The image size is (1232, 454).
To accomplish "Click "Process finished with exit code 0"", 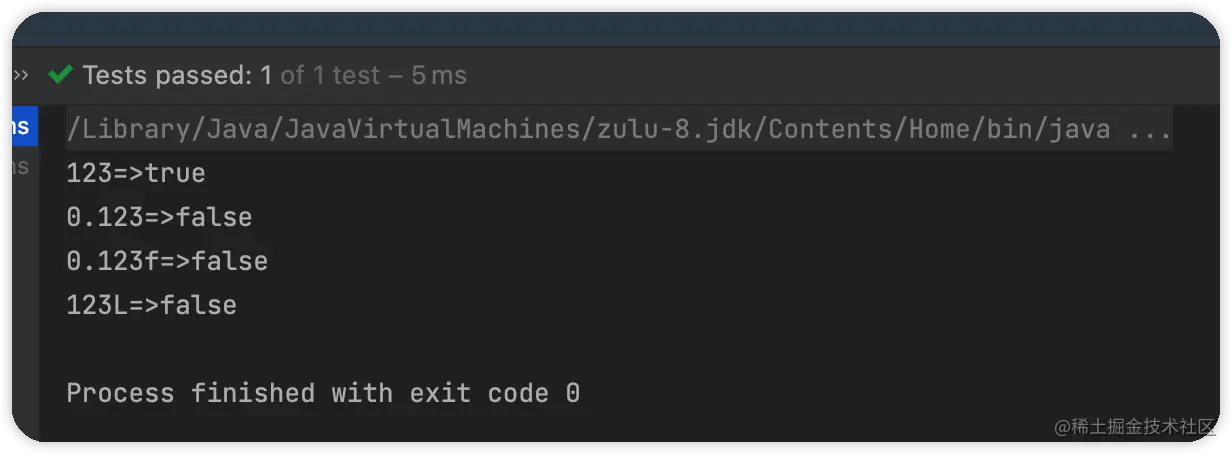I will click(323, 393).
